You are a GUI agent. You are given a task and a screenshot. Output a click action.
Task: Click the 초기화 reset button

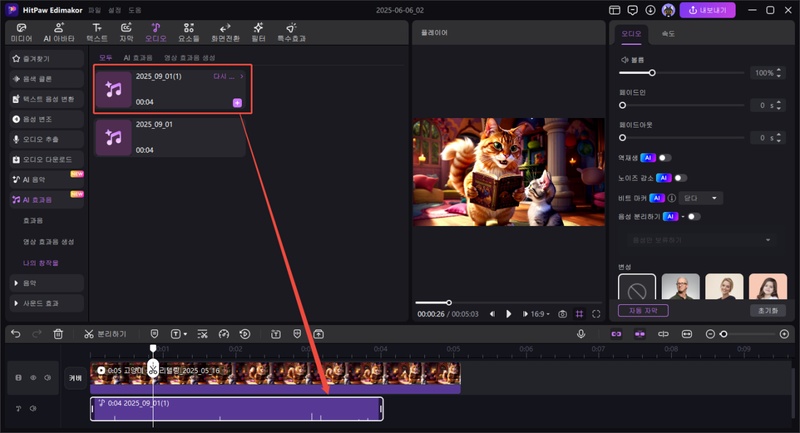[768, 310]
